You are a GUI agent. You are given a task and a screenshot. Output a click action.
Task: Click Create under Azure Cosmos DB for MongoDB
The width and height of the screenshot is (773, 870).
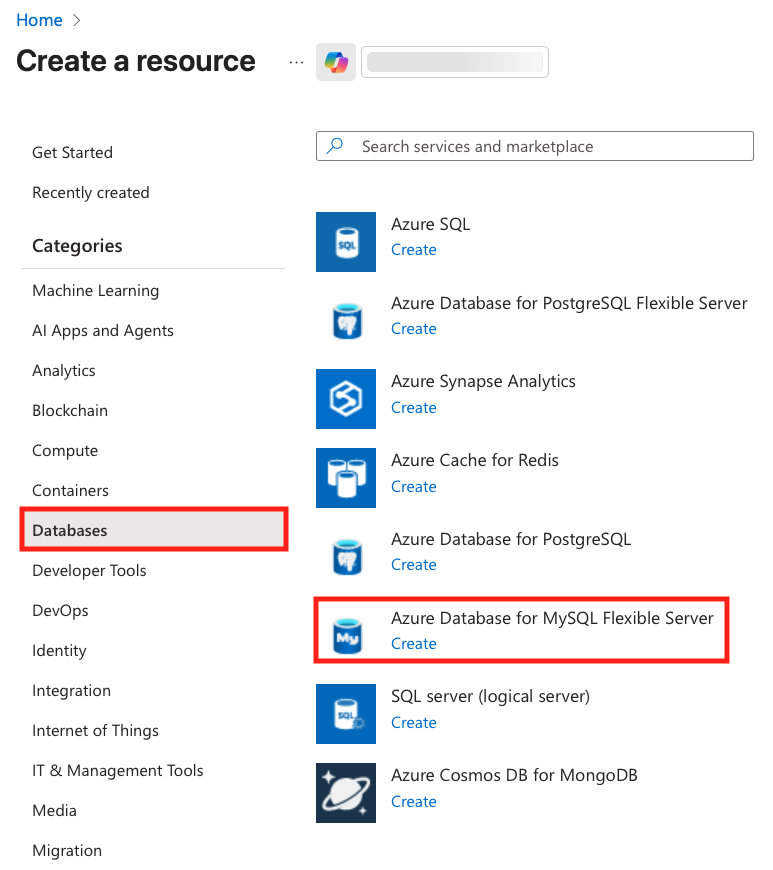click(413, 801)
